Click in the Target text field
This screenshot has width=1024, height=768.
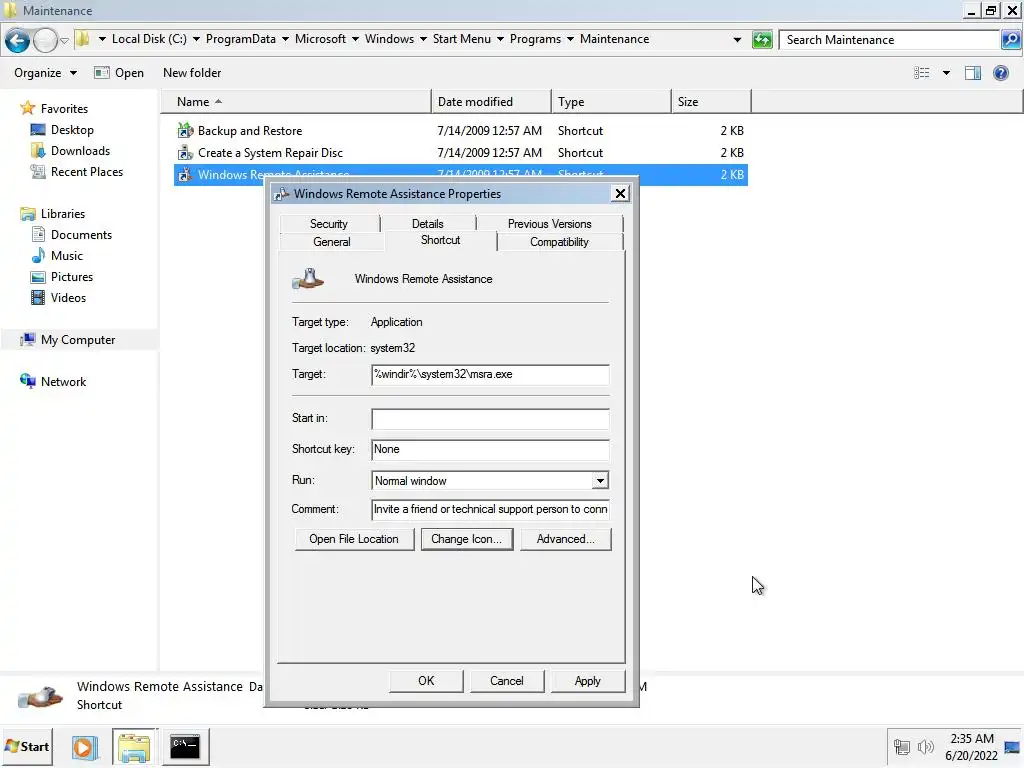[490, 374]
